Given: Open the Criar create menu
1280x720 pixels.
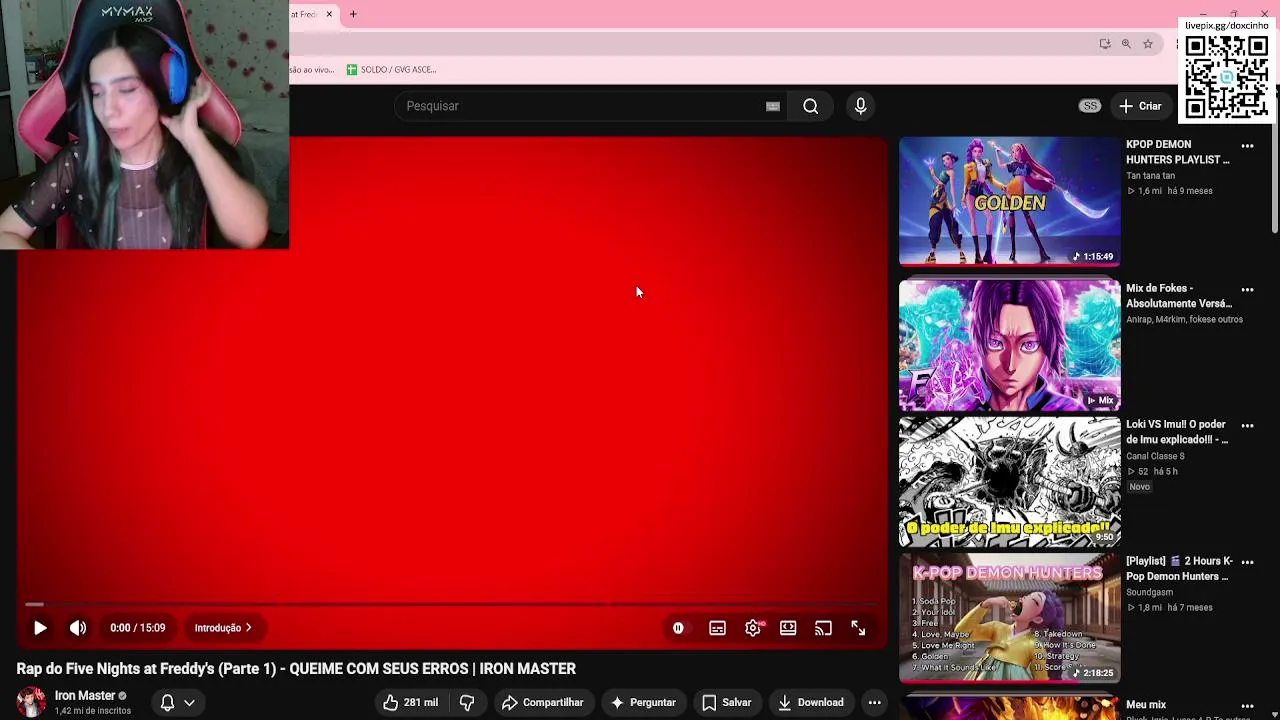Looking at the screenshot, I should 1140,106.
